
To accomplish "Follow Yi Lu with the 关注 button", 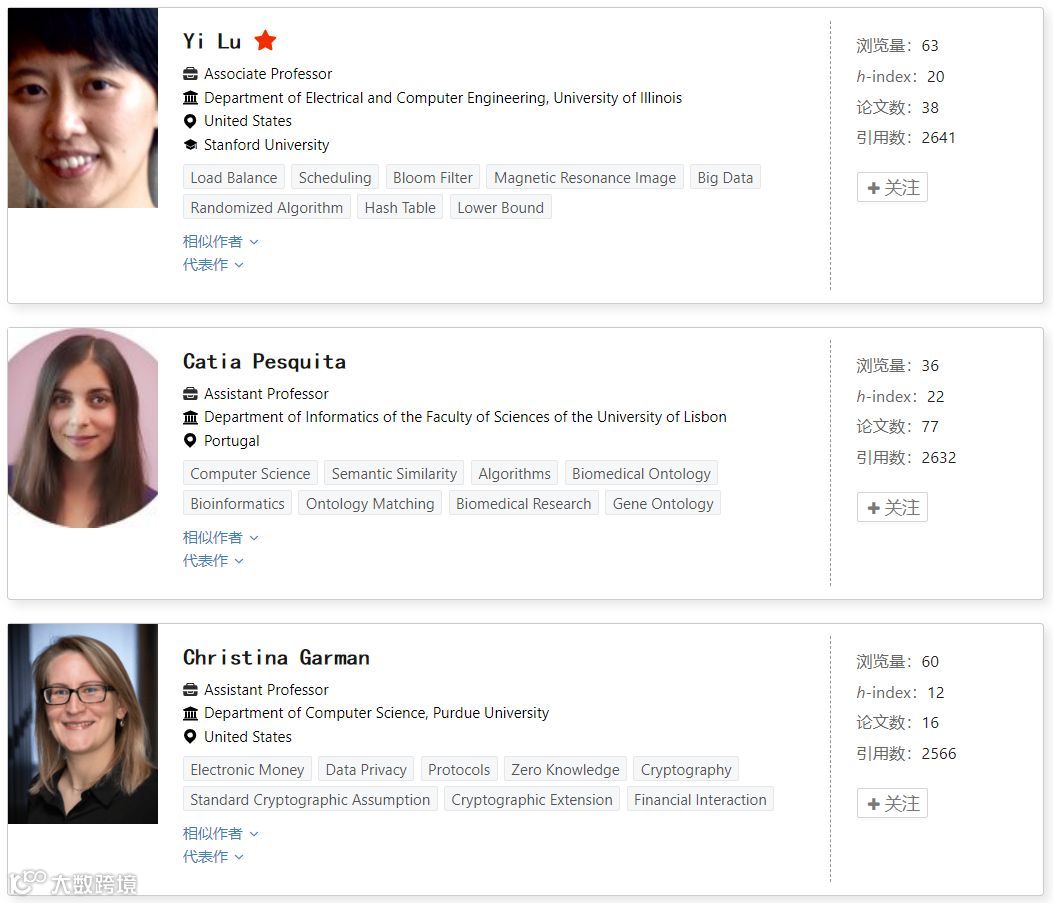I will 892,188.
